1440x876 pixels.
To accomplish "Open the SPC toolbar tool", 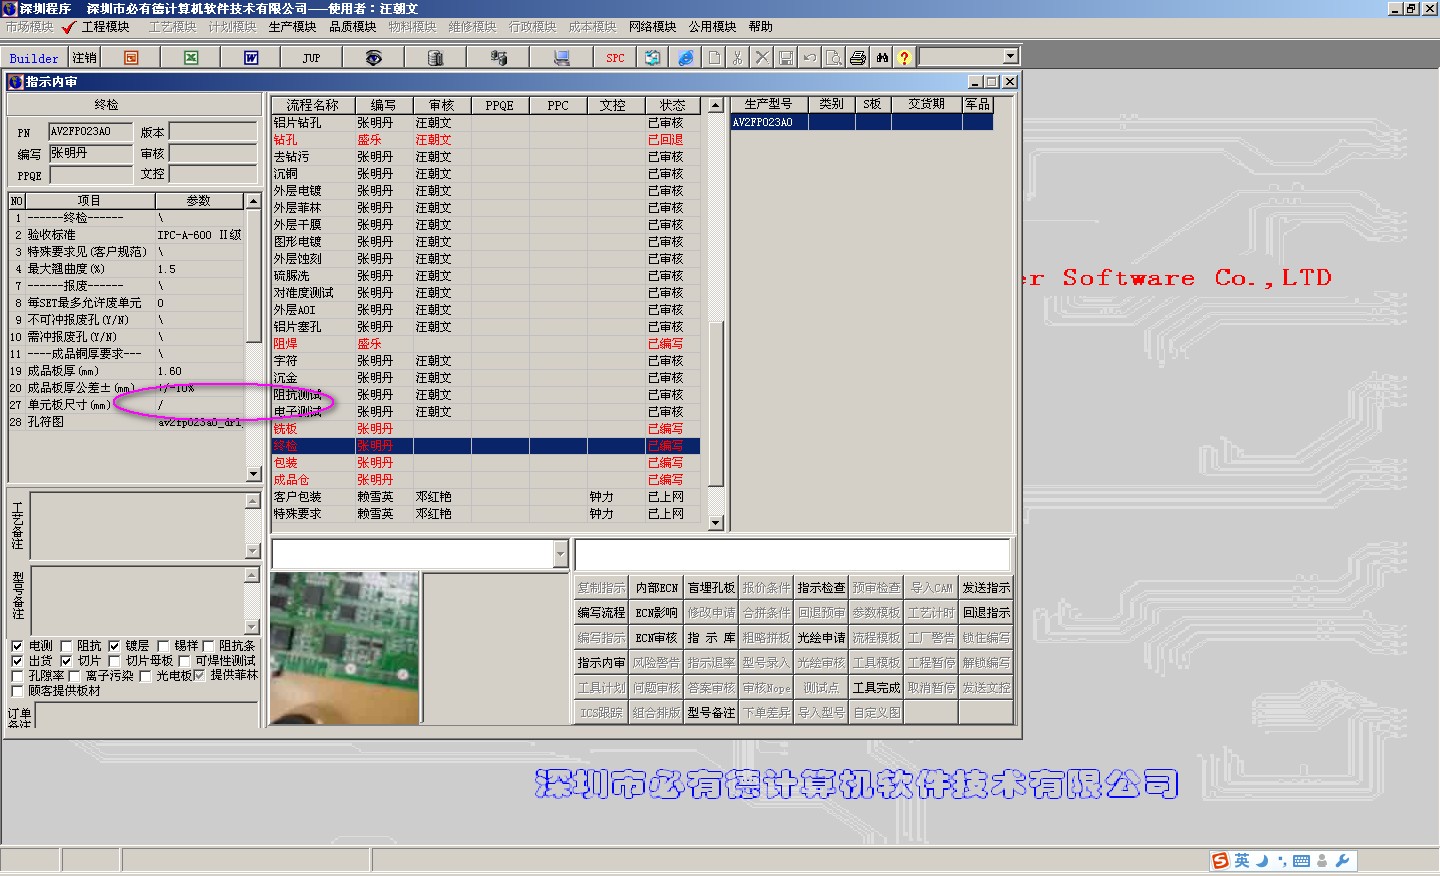I will pos(615,58).
